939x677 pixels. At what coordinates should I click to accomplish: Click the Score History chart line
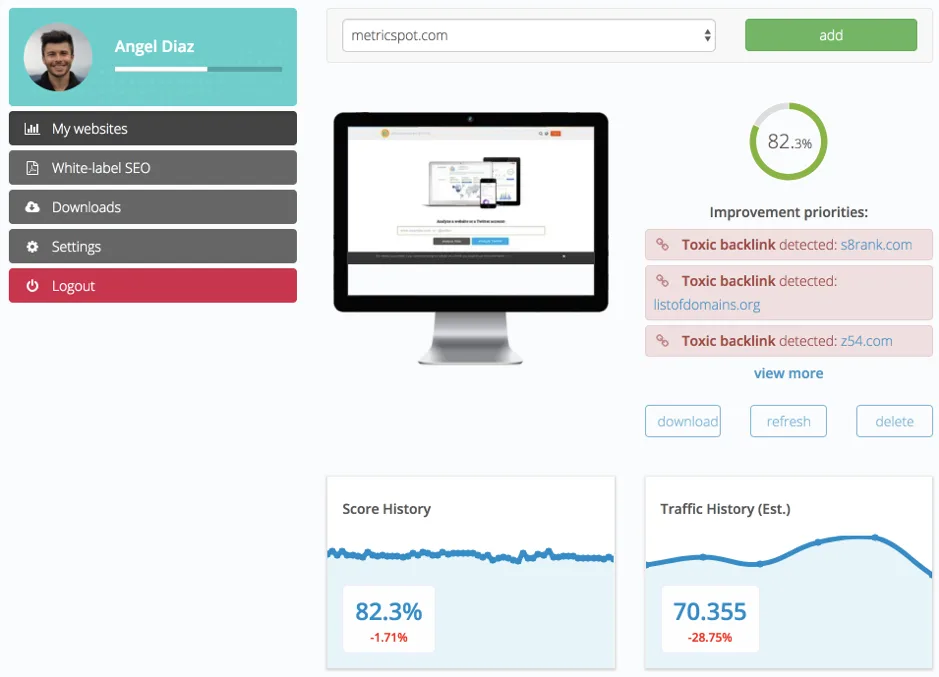(471, 555)
